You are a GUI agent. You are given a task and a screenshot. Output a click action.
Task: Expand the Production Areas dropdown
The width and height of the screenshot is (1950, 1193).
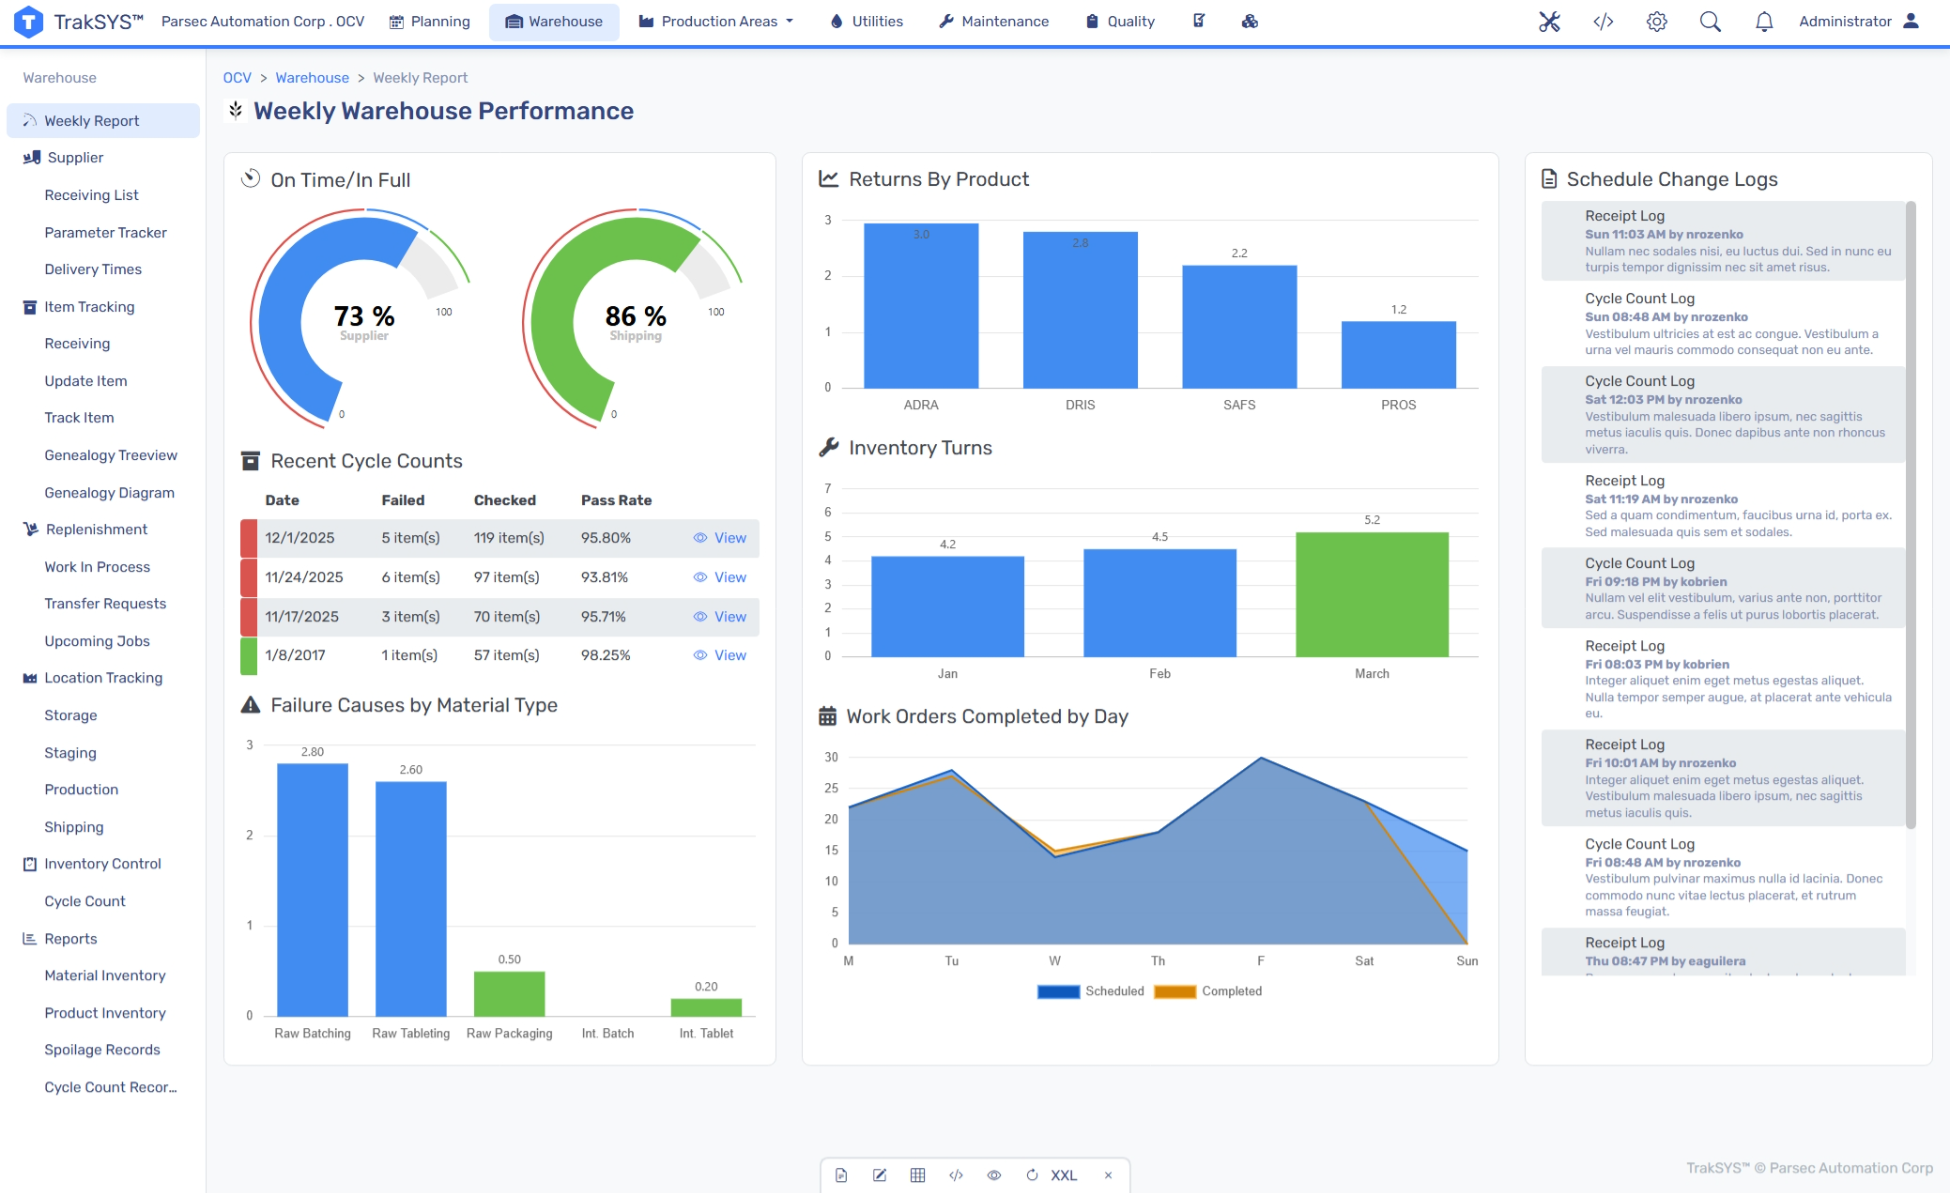point(716,21)
